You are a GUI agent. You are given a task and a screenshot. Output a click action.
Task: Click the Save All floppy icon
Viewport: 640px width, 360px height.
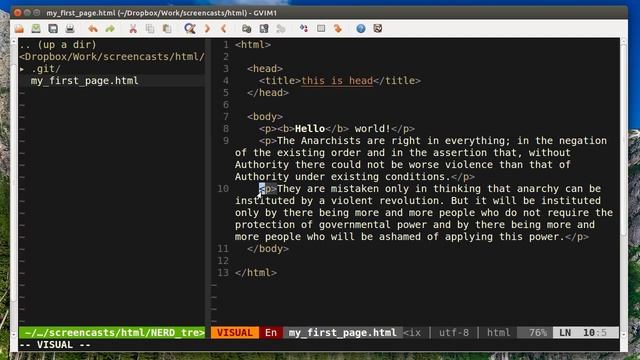[53, 29]
